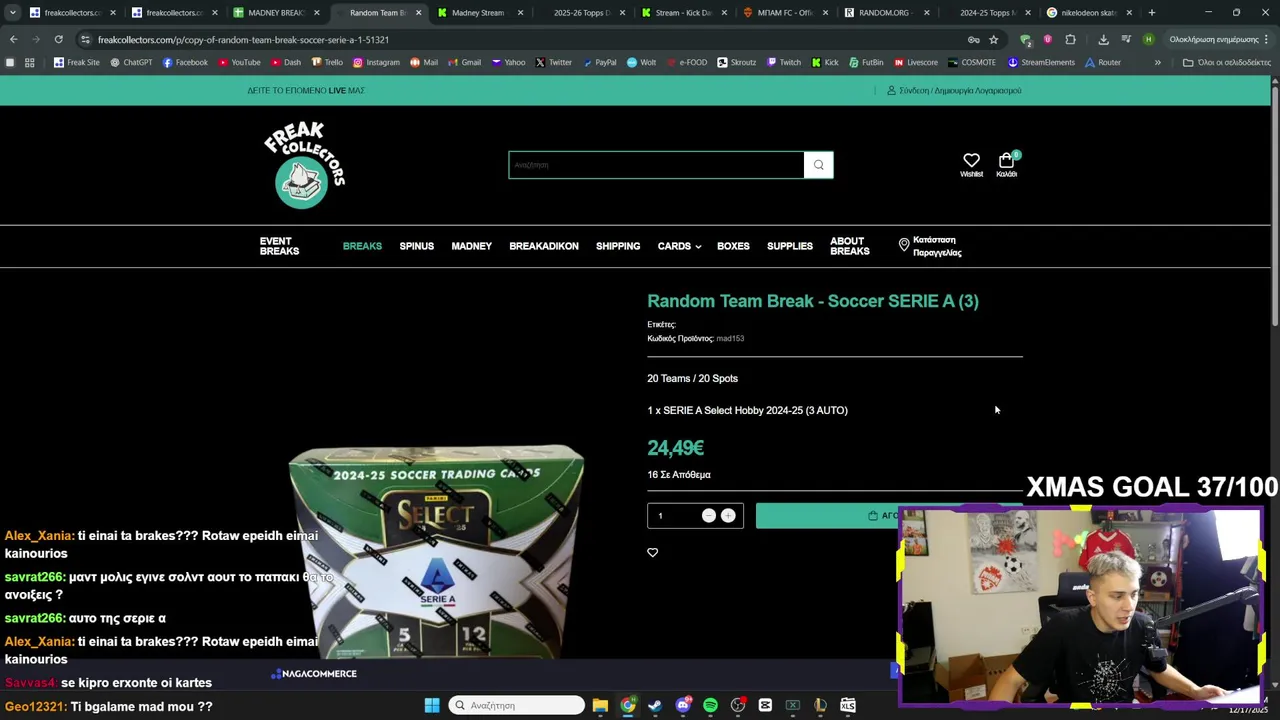Bookmark this page with the star icon
The height and width of the screenshot is (720, 1280).
[x=993, y=40]
